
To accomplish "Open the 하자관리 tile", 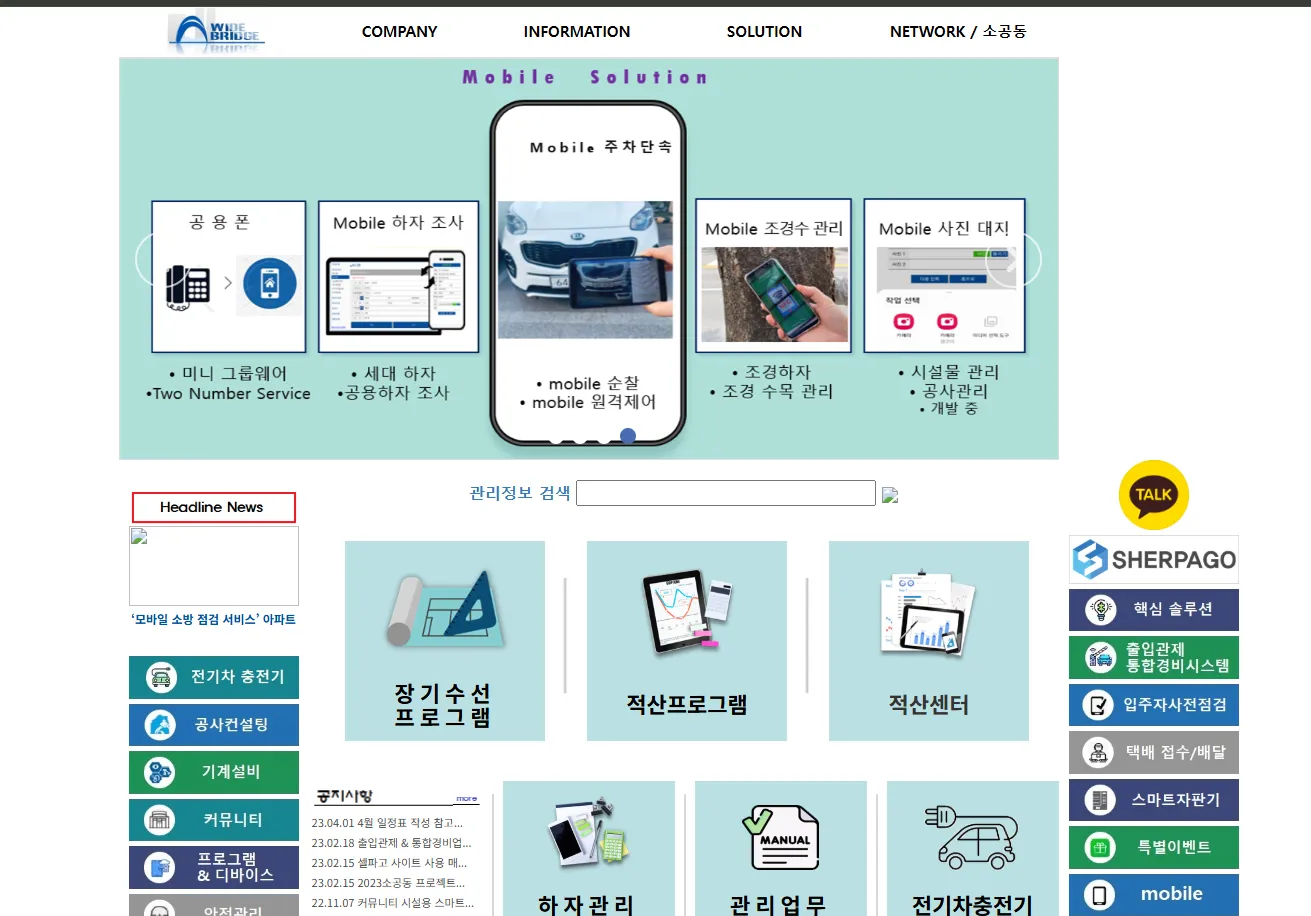I will point(589,848).
